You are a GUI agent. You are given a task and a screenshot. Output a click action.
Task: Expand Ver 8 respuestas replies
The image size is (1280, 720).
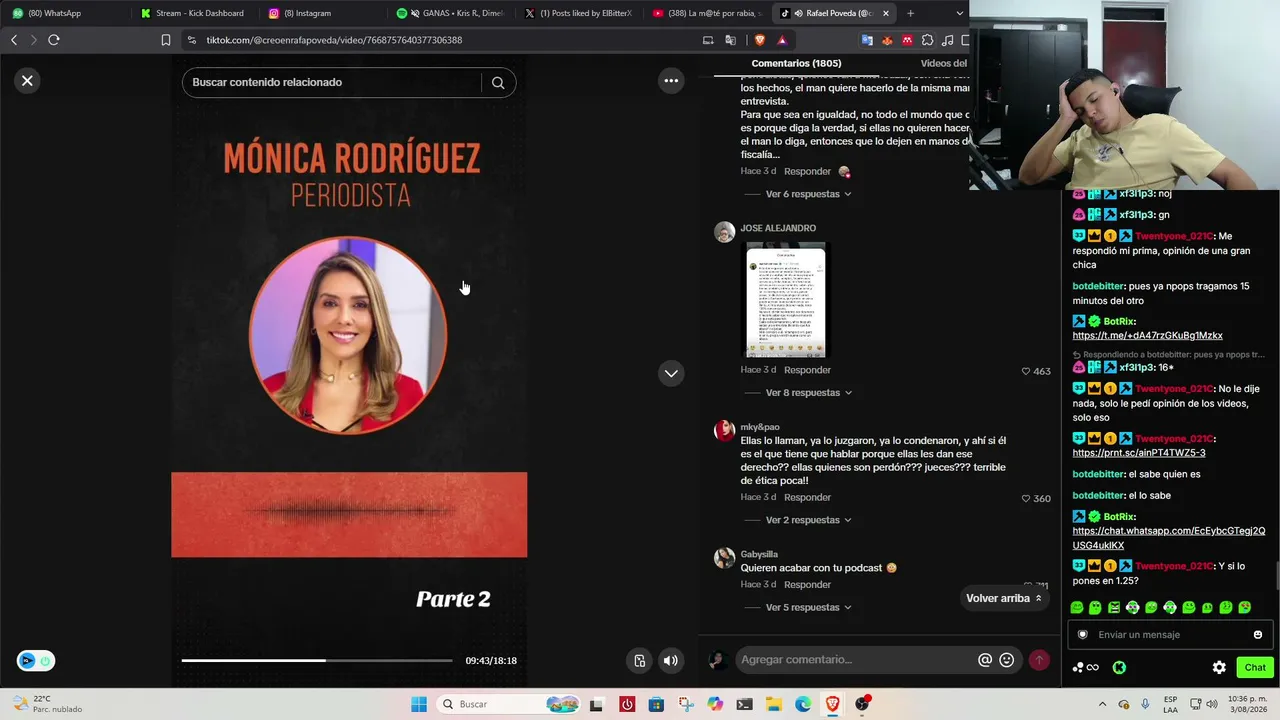click(x=808, y=393)
